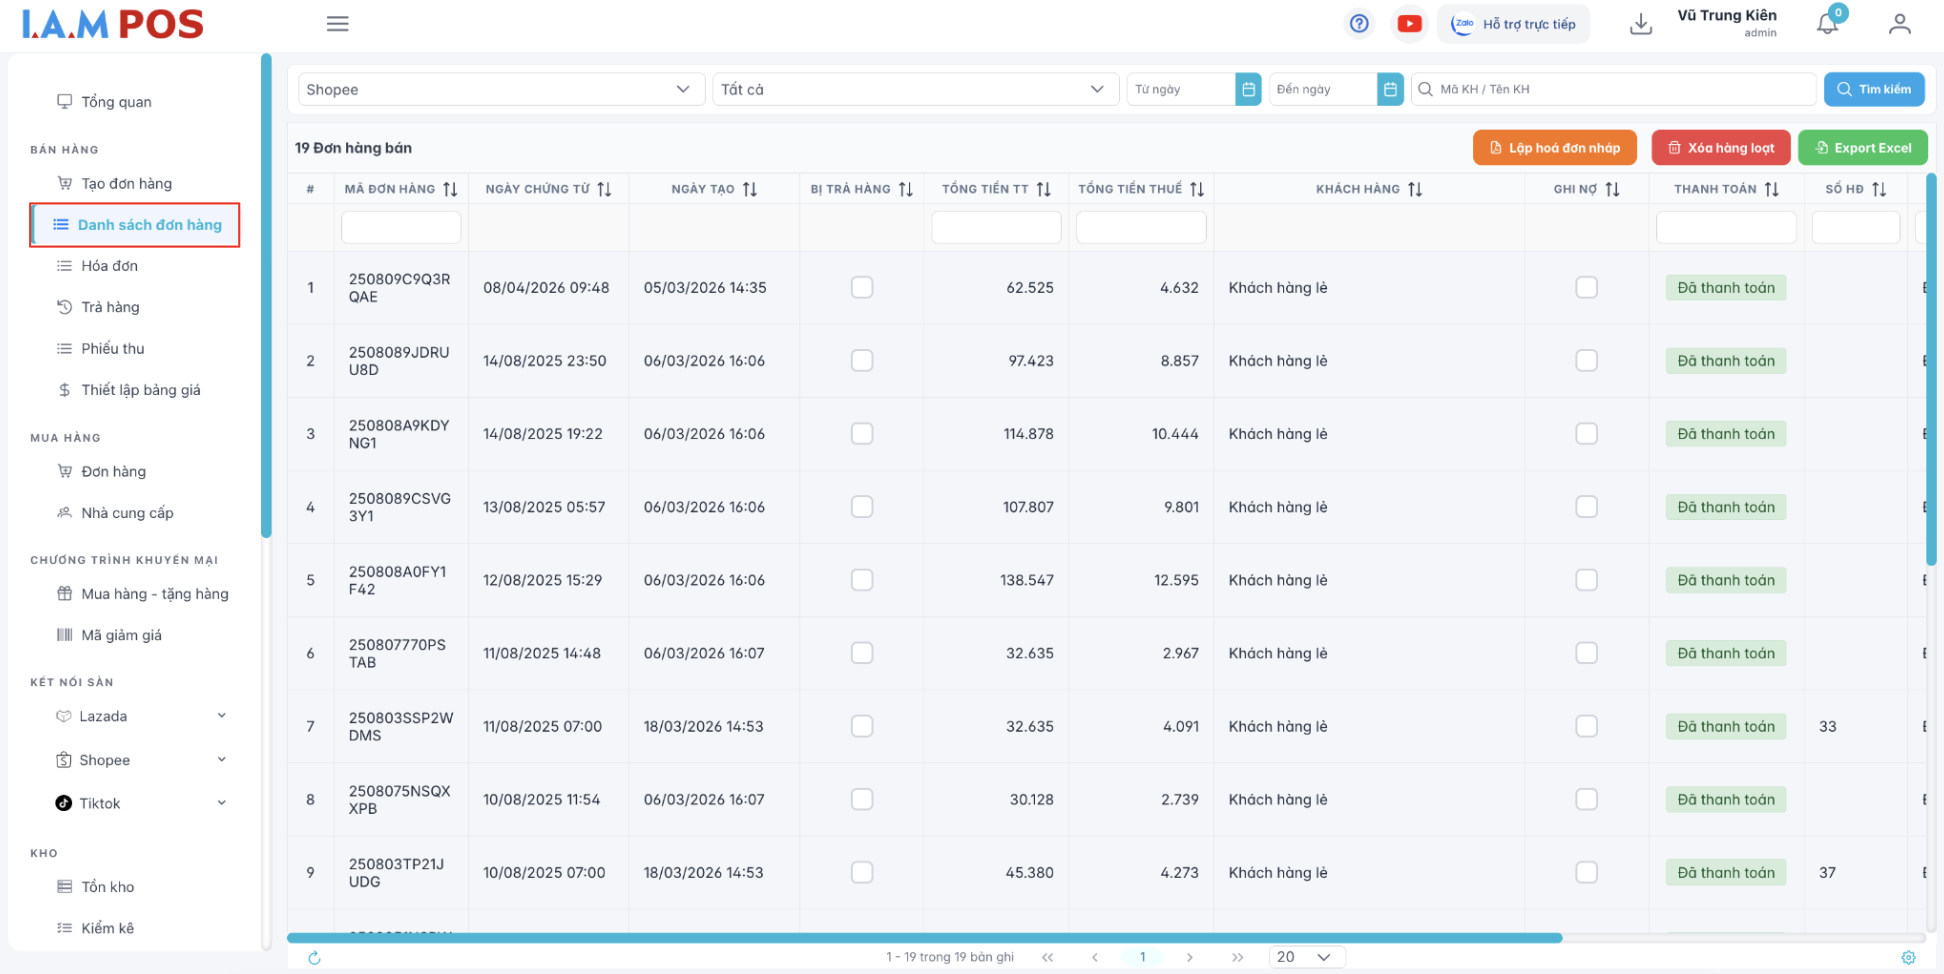The image size is (1944, 974).
Task: Click the horizontal scrollbar under the table
Action: [x=924, y=938]
